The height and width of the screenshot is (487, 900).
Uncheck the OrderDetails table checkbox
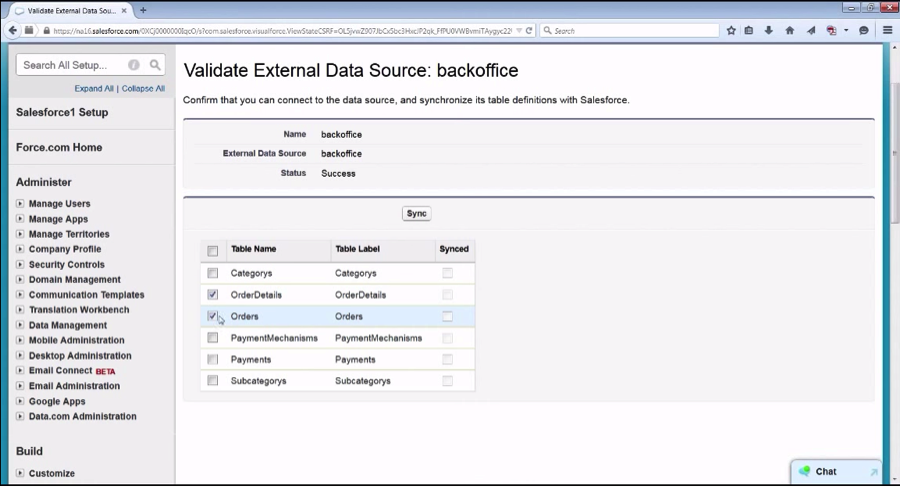coord(213,295)
